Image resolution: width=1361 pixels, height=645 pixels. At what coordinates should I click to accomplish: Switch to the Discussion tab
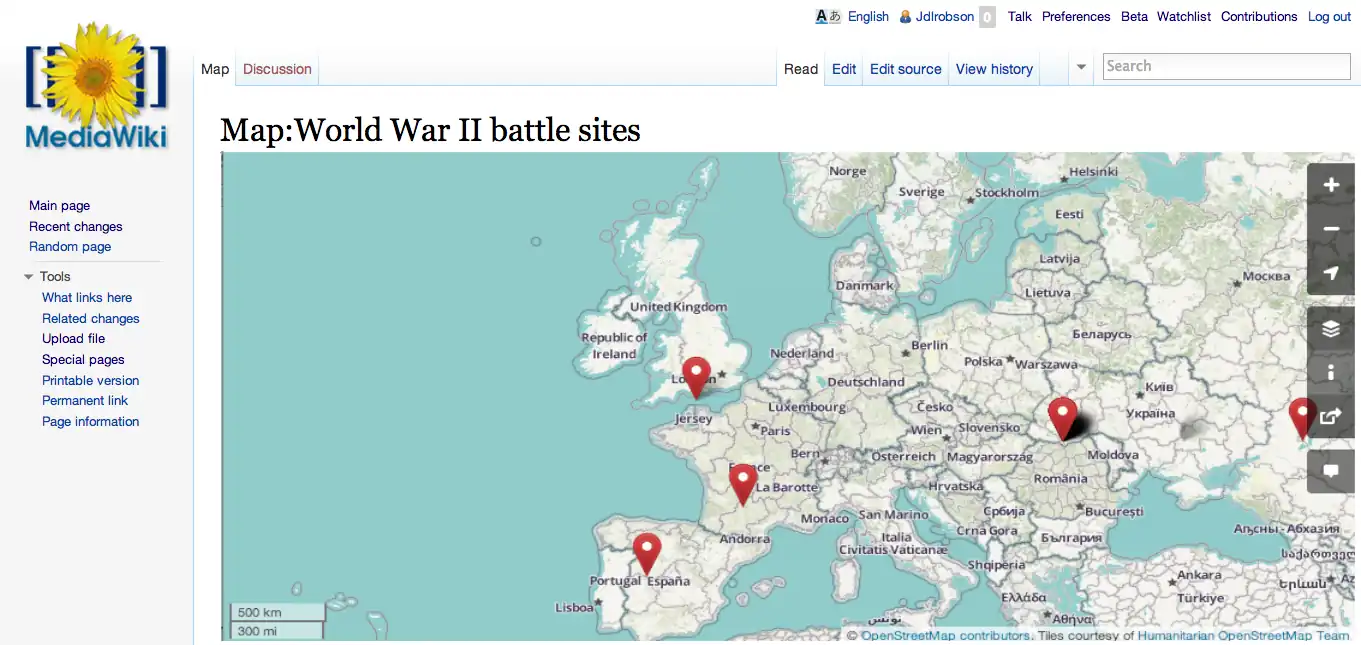point(277,69)
